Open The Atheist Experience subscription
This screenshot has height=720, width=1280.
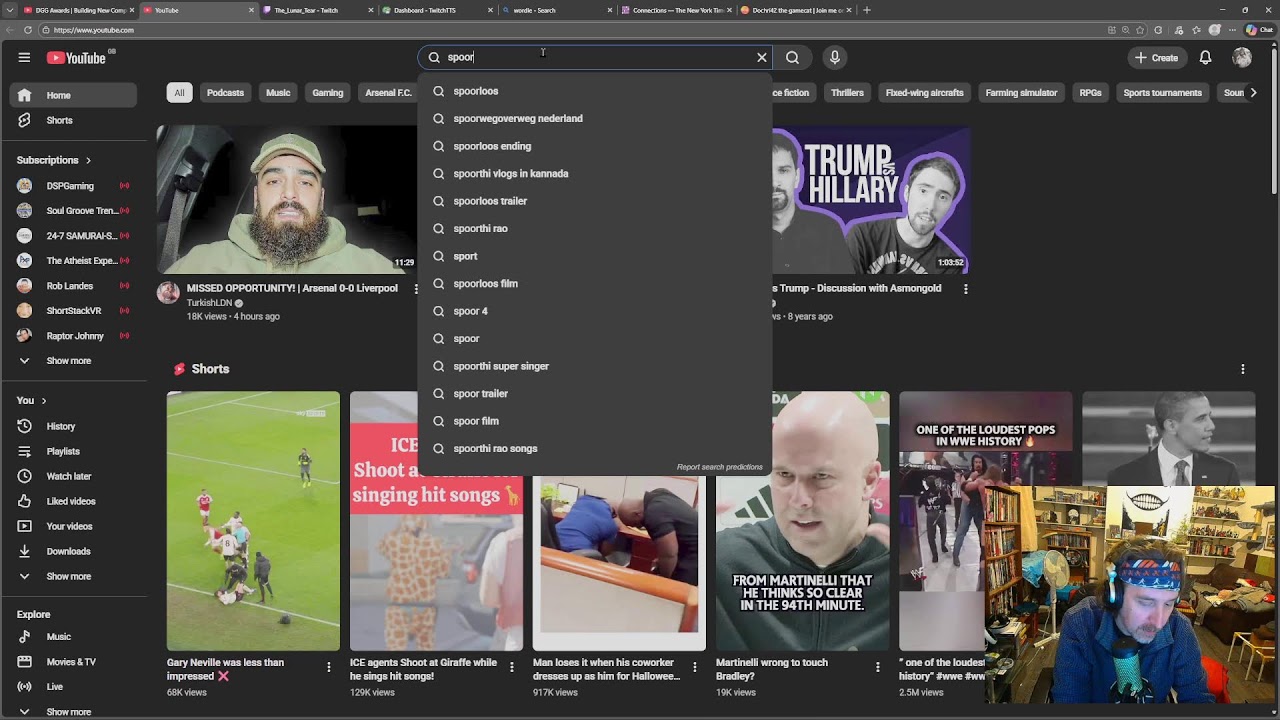pos(73,261)
